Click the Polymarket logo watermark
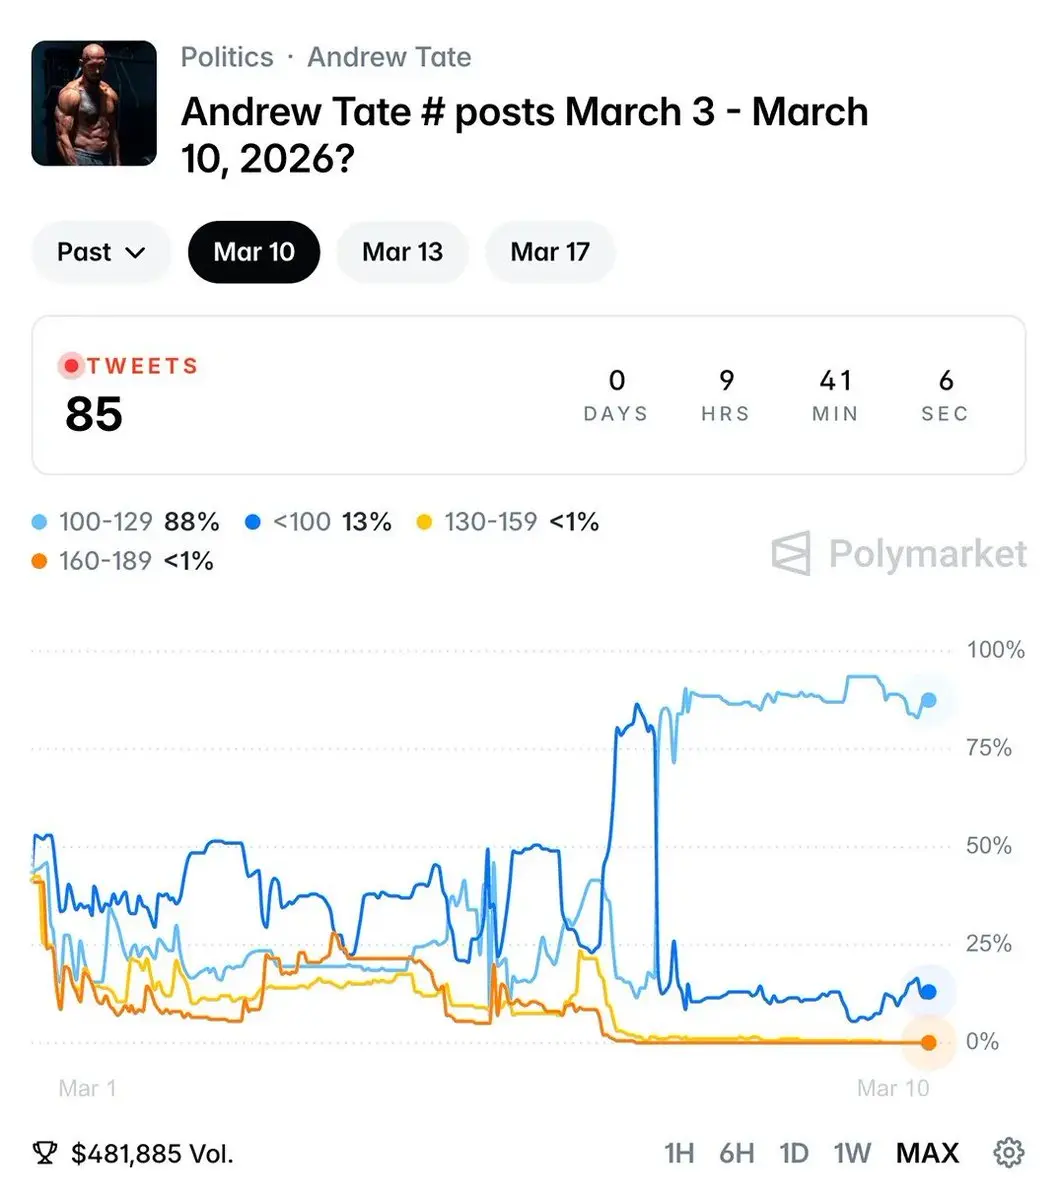 (898, 554)
